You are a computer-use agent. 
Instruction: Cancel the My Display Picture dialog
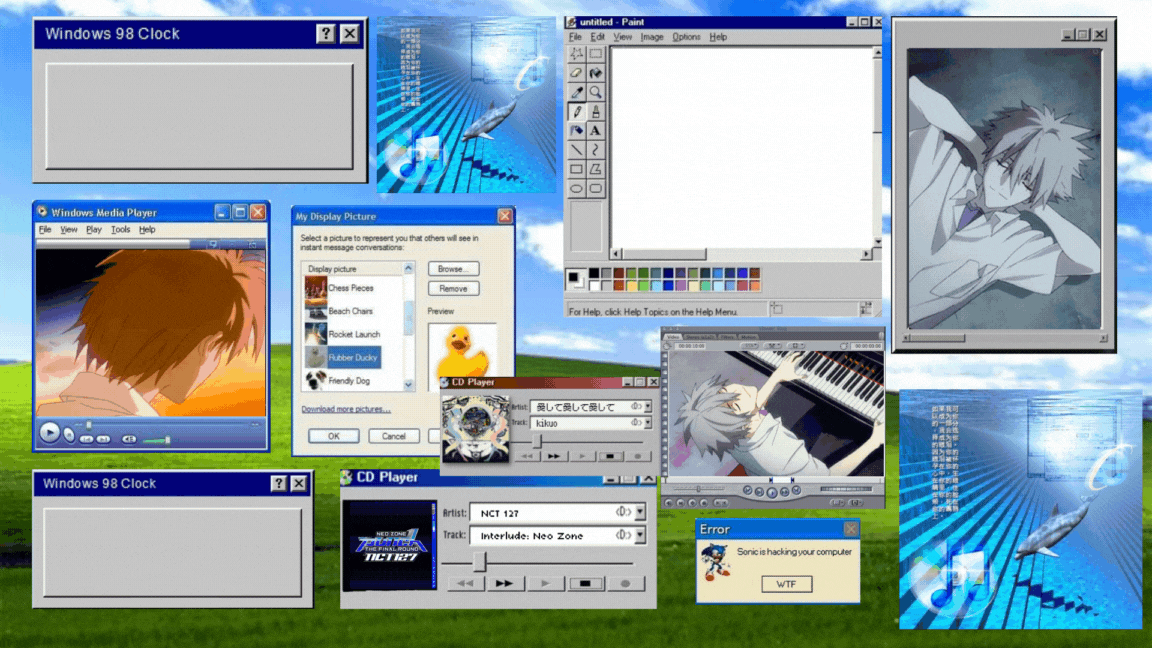[x=394, y=436]
